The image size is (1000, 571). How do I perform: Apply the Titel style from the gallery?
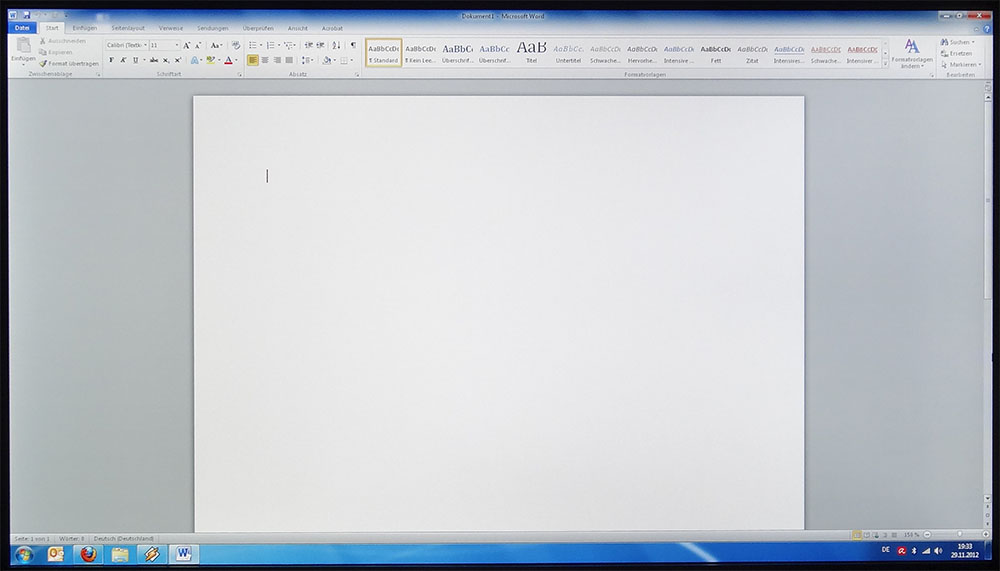[x=531, y=52]
